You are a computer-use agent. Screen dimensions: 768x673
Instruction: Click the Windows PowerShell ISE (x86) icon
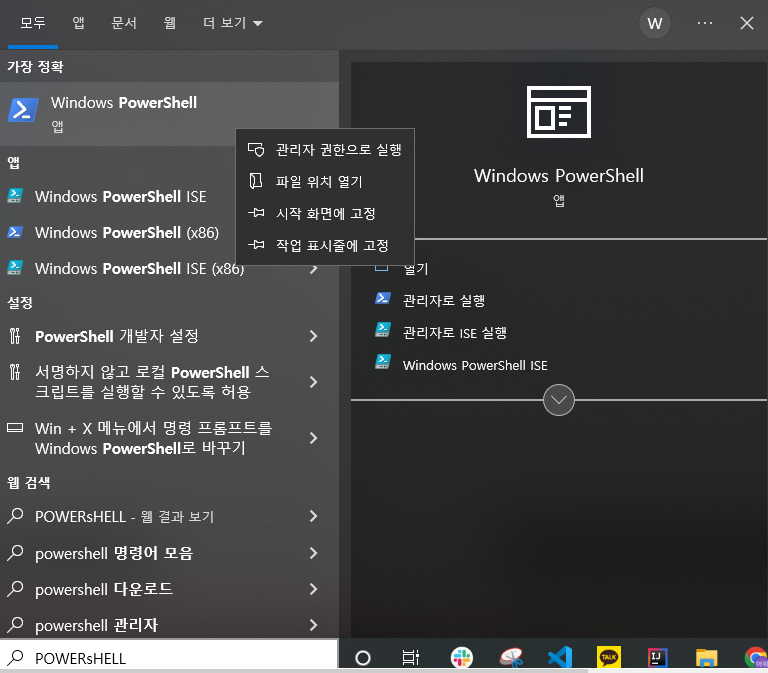point(15,268)
